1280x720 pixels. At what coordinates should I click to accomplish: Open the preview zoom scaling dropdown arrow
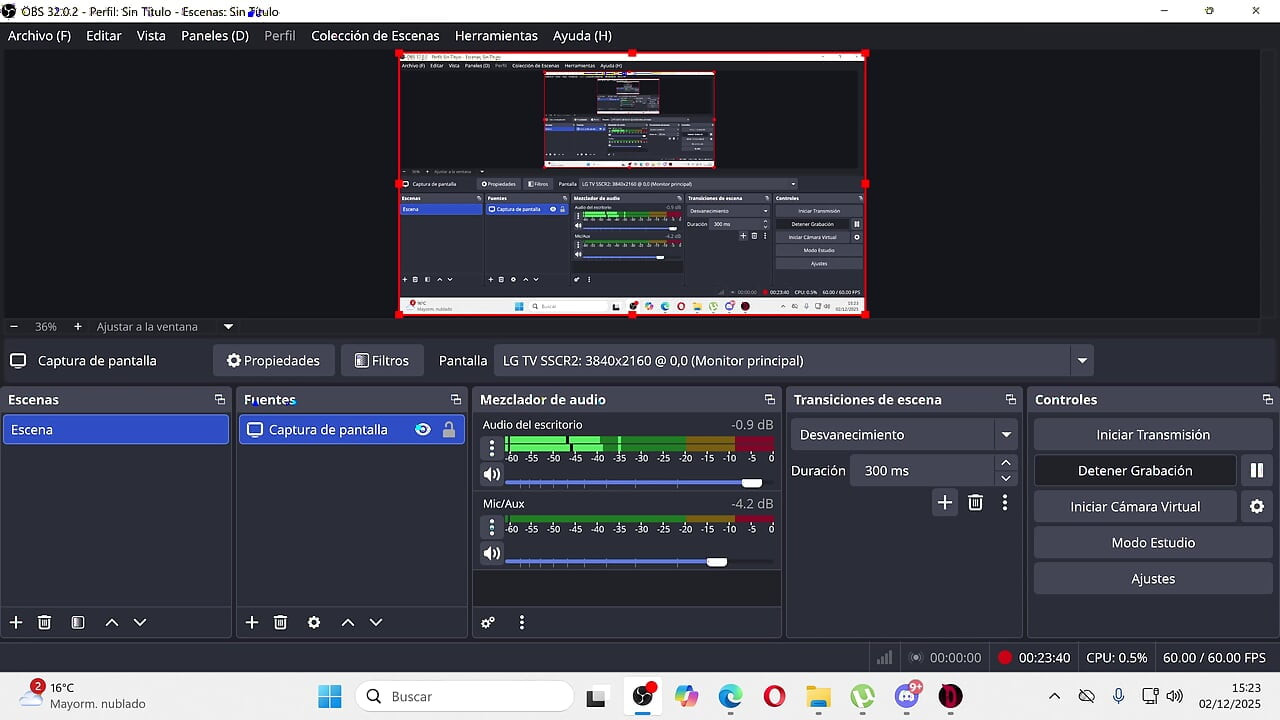tap(228, 327)
